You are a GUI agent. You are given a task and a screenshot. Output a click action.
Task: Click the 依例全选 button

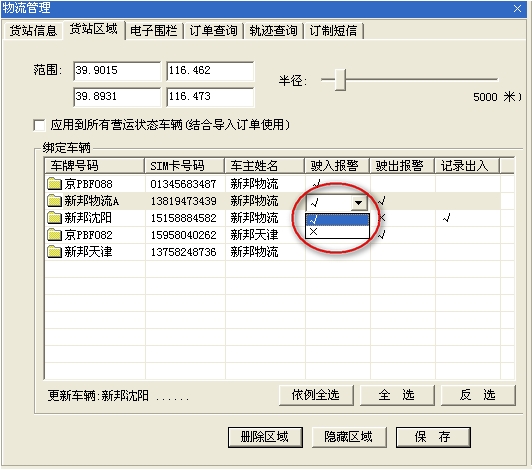click(316, 395)
